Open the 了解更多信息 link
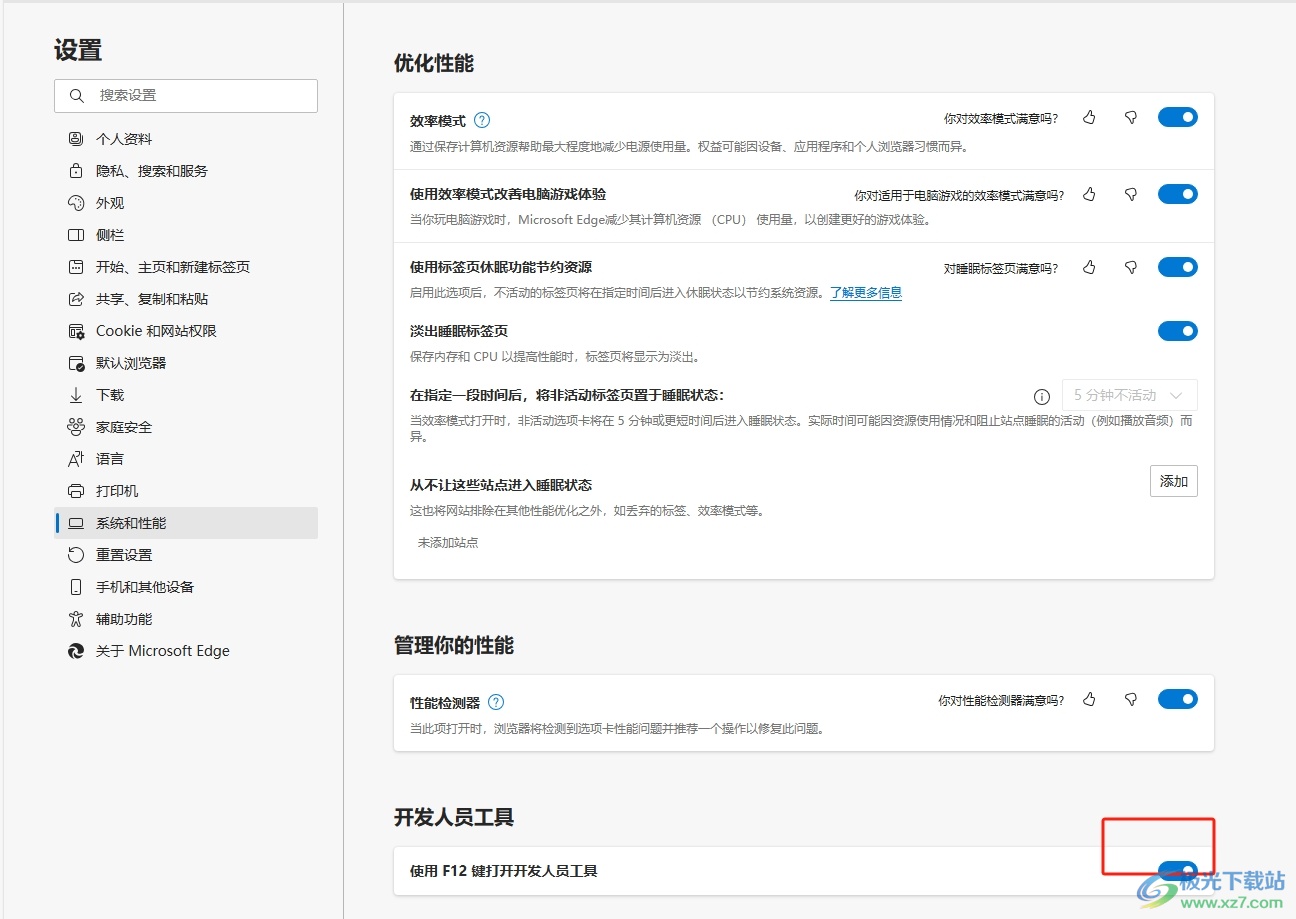This screenshot has height=919, width=1296. 866,293
